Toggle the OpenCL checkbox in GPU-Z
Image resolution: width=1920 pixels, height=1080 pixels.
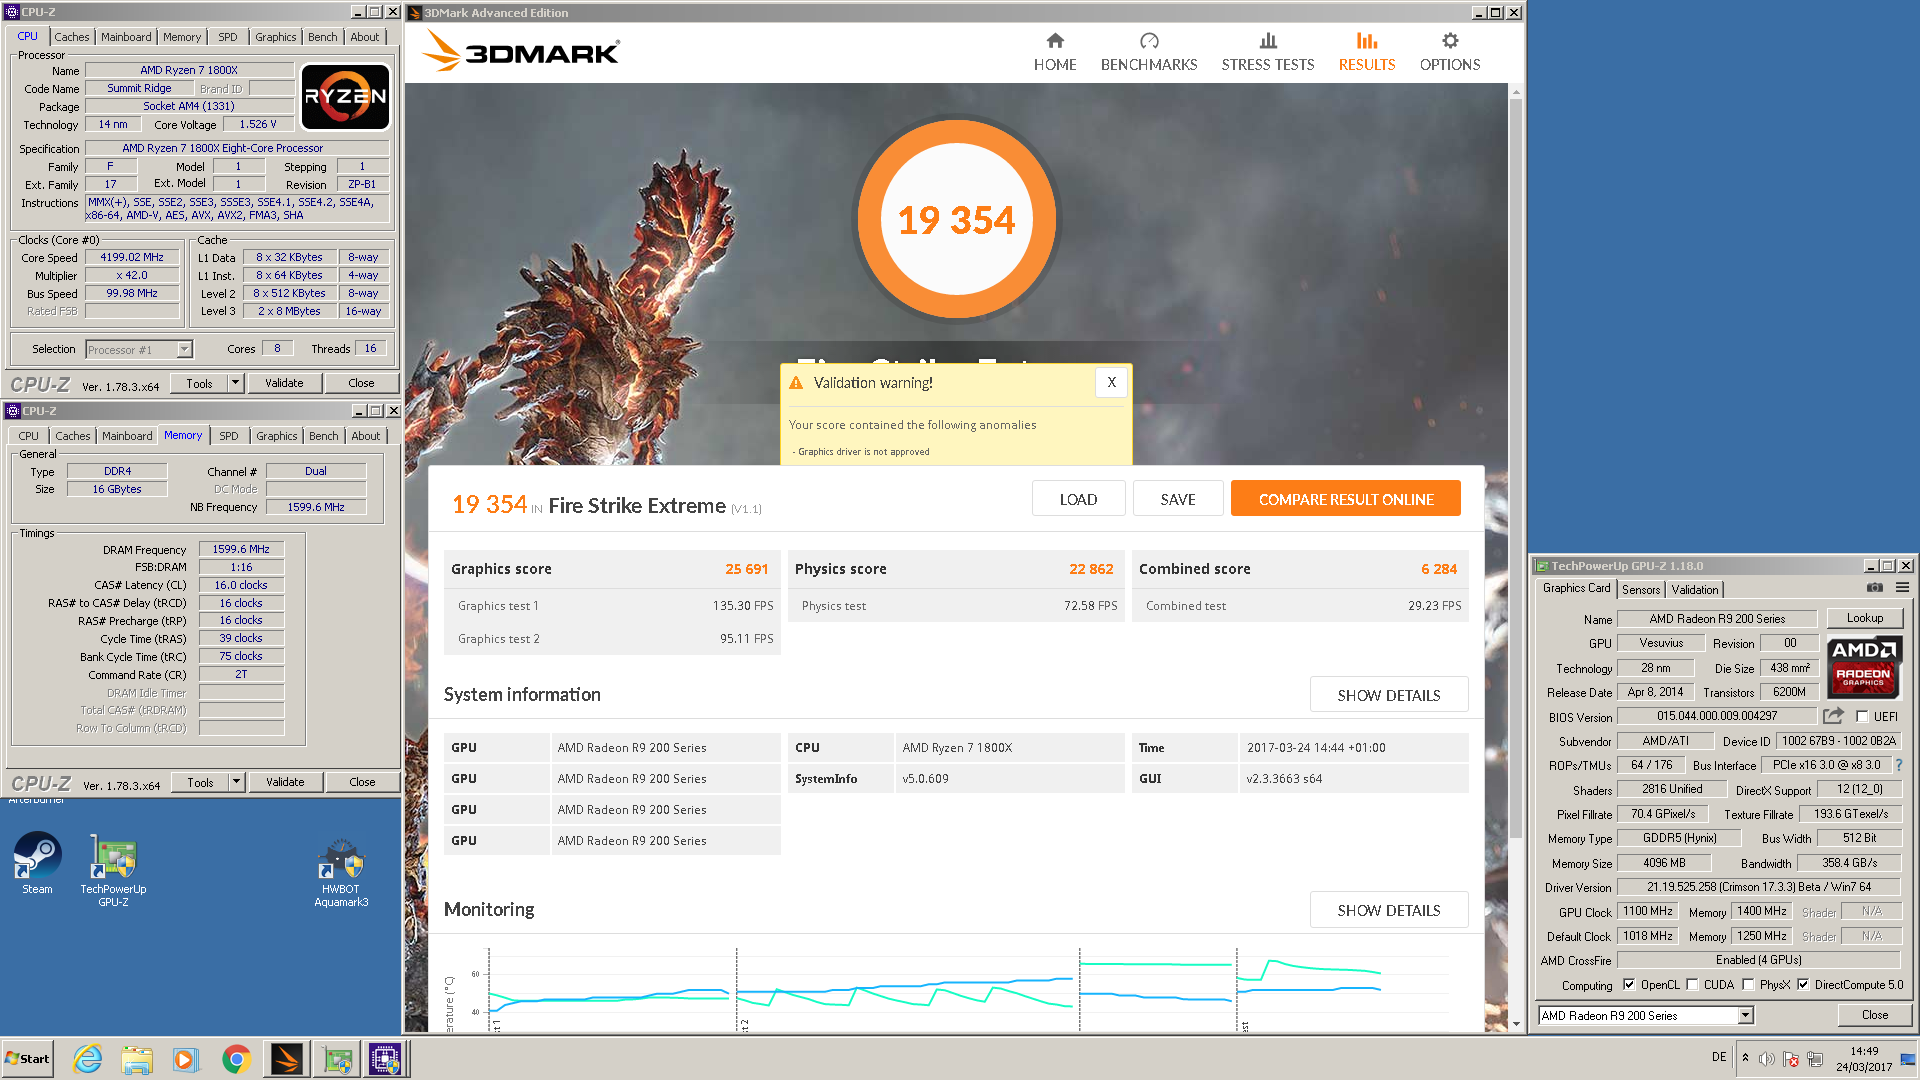point(1629,985)
